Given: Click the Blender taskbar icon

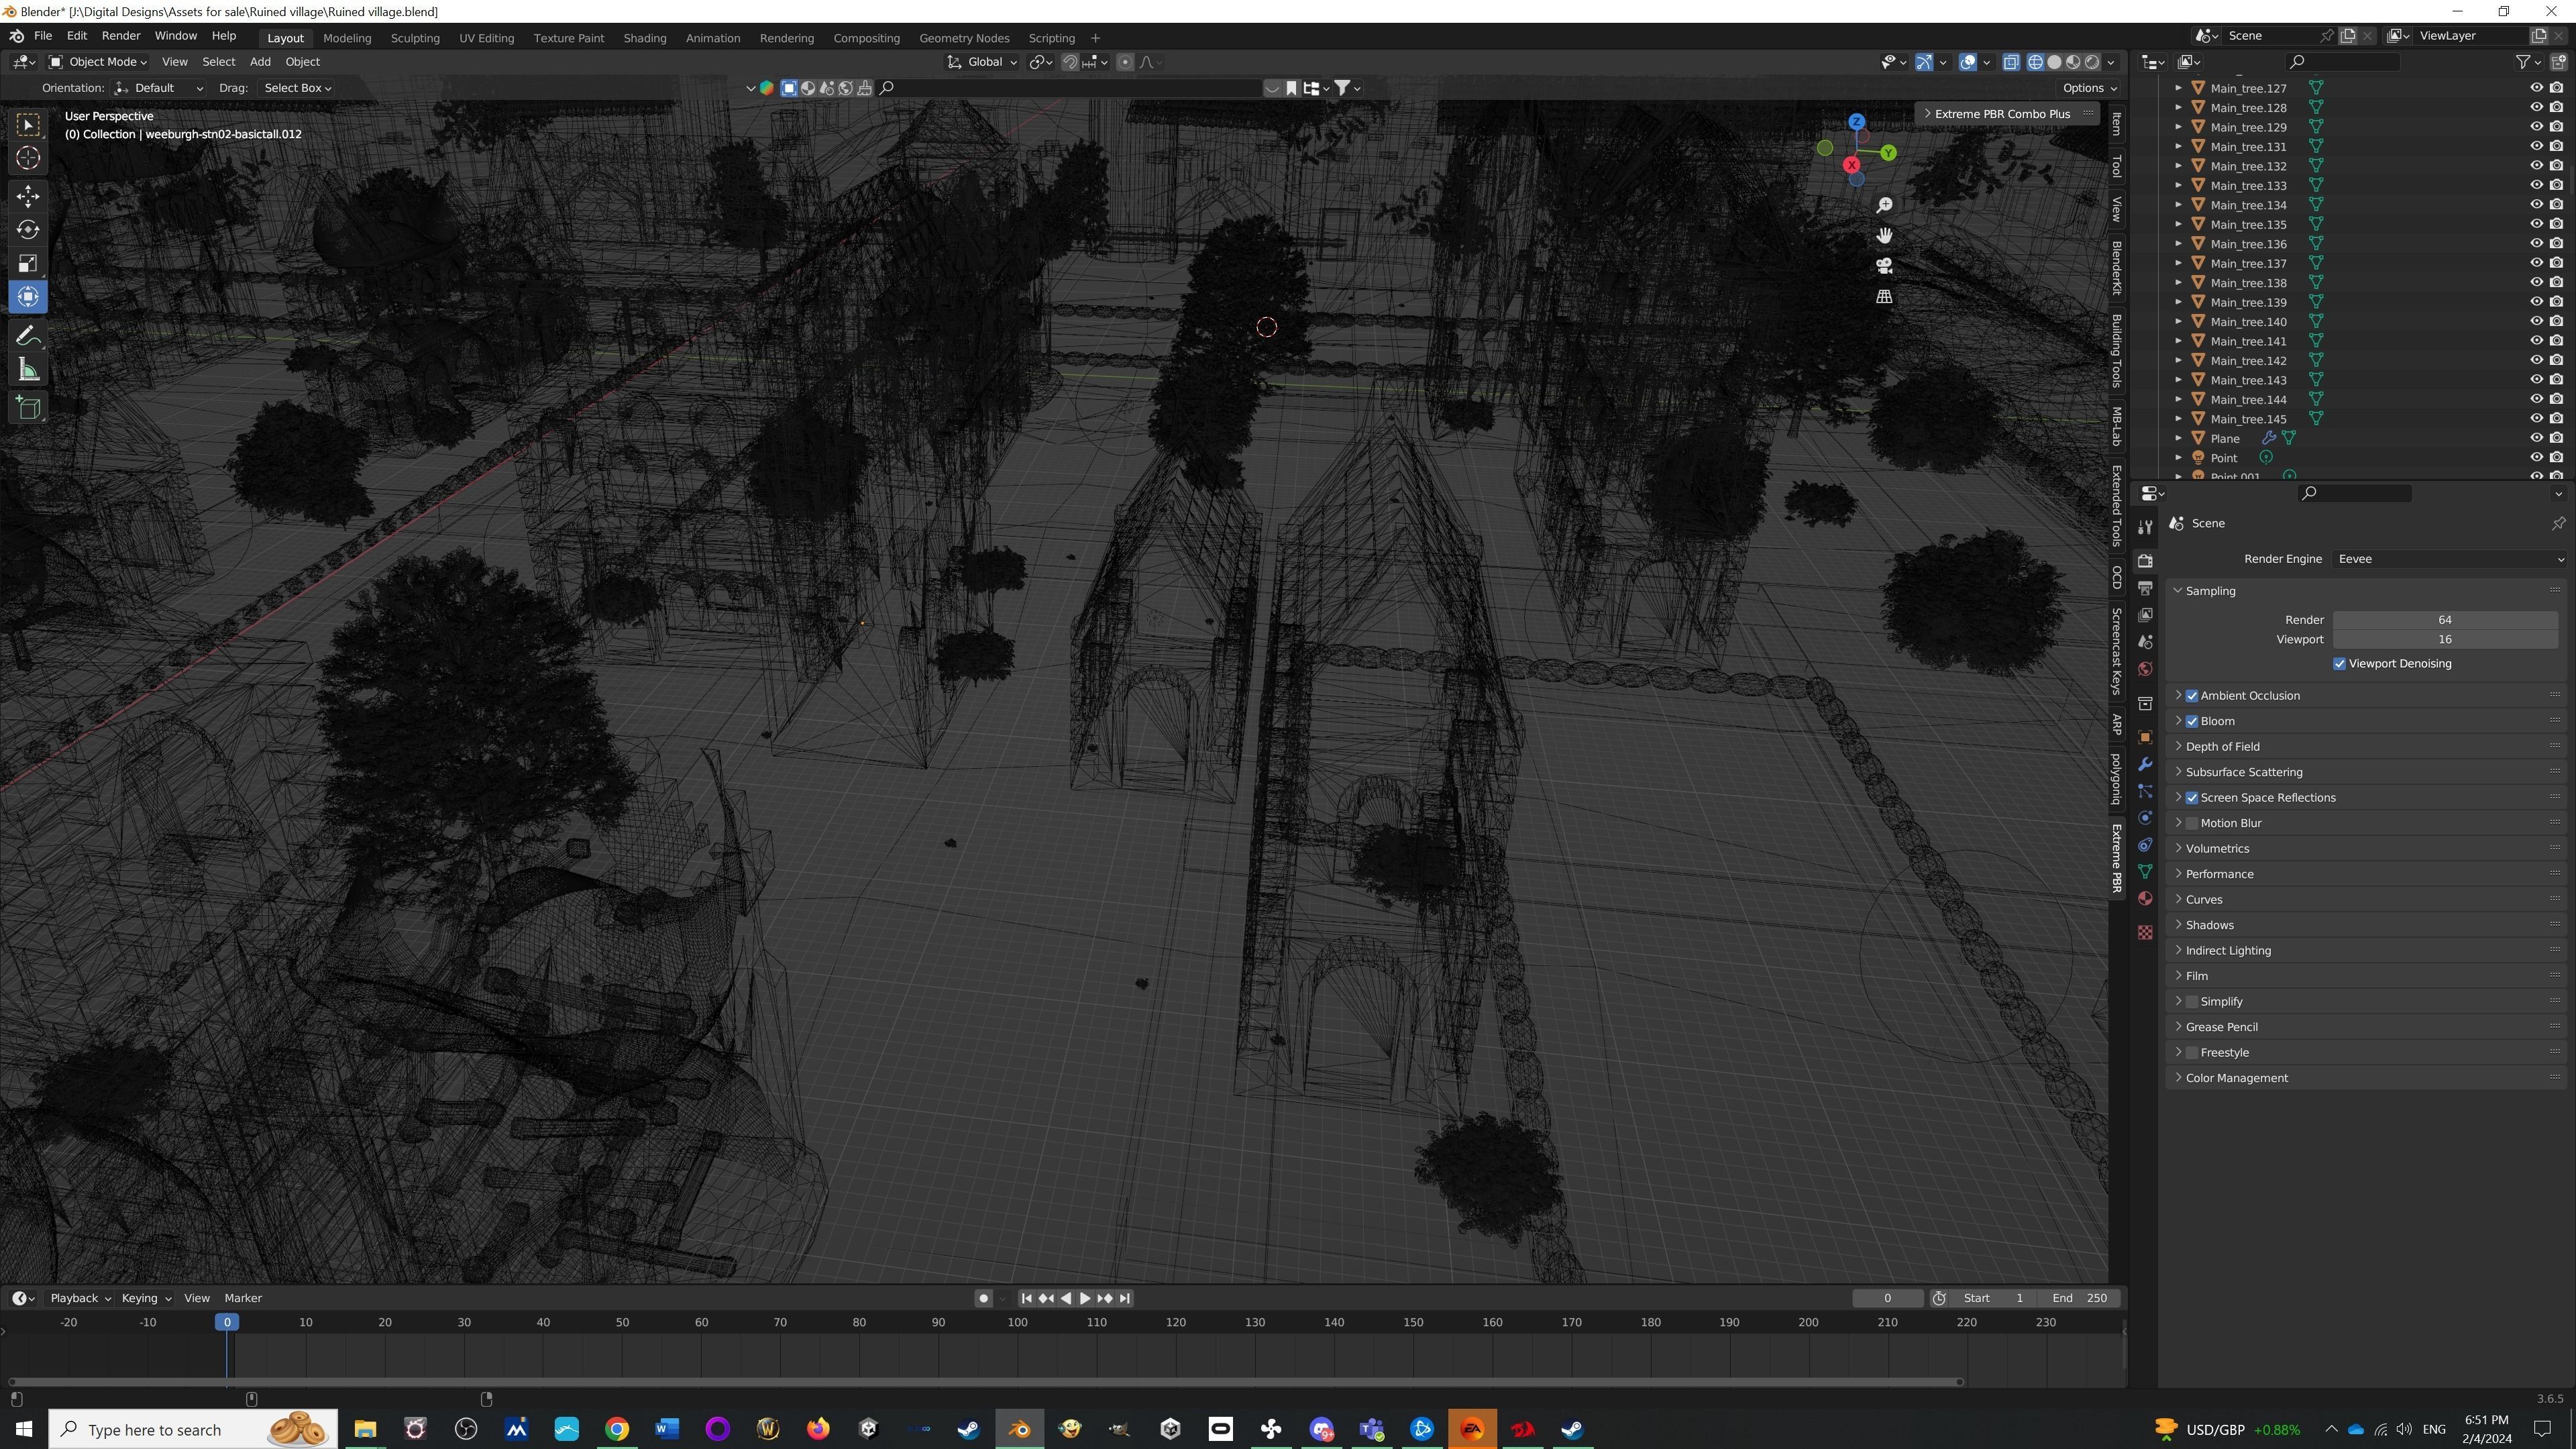Looking at the screenshot, I should point(1019,1429).
